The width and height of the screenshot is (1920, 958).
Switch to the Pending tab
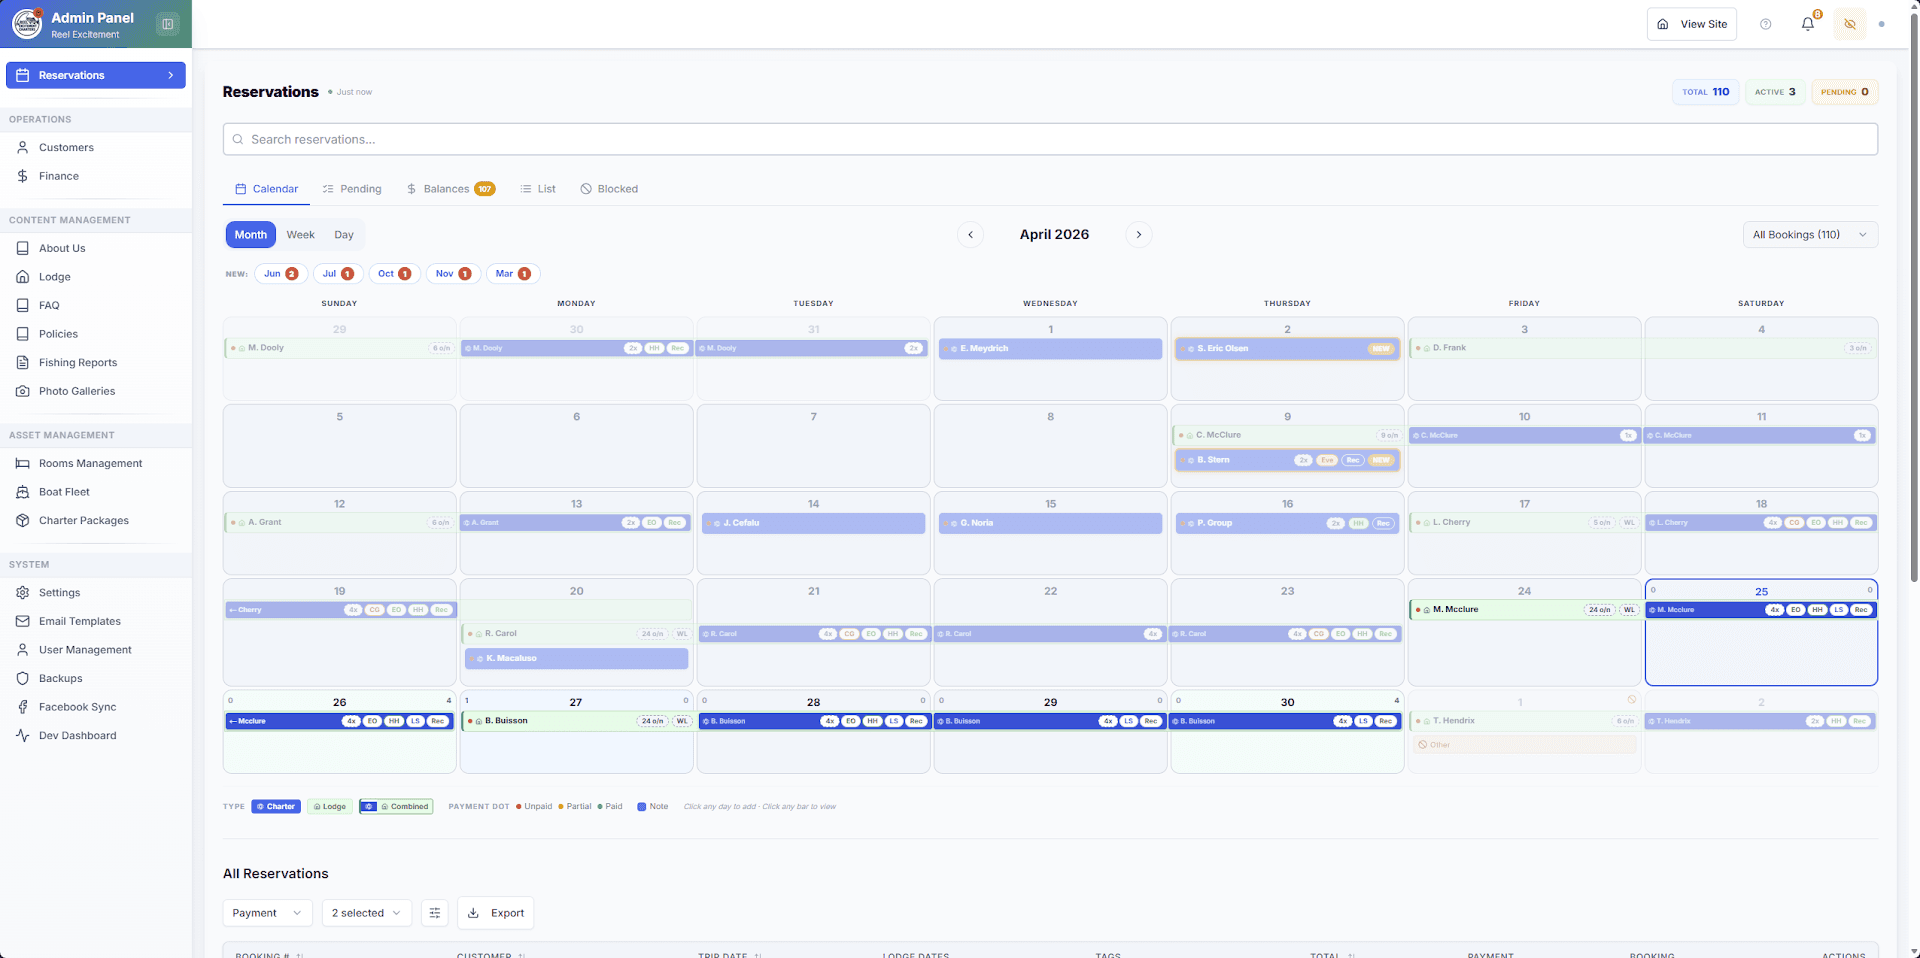(x=352, y=189)
